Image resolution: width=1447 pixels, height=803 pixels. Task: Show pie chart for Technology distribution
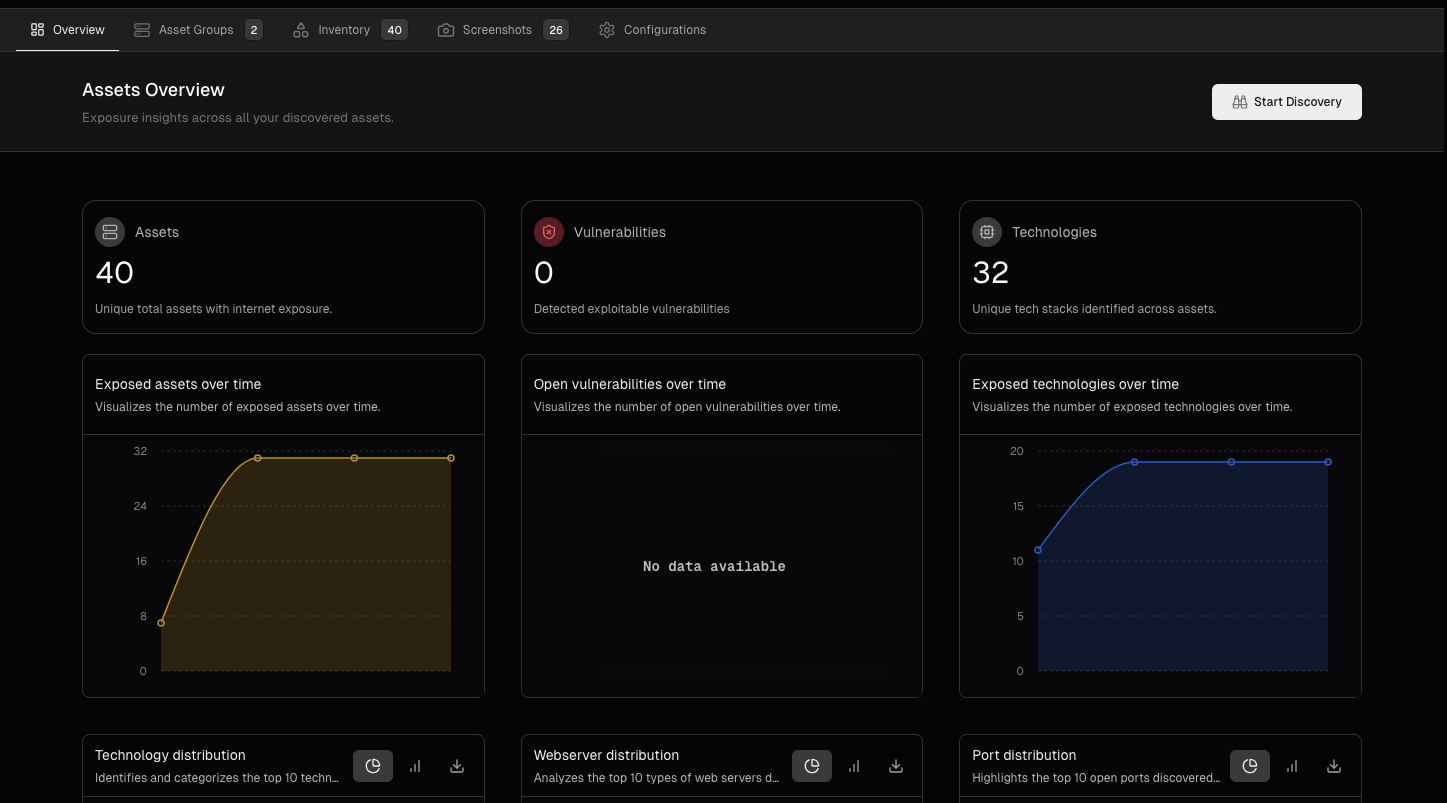pos(373,766)
